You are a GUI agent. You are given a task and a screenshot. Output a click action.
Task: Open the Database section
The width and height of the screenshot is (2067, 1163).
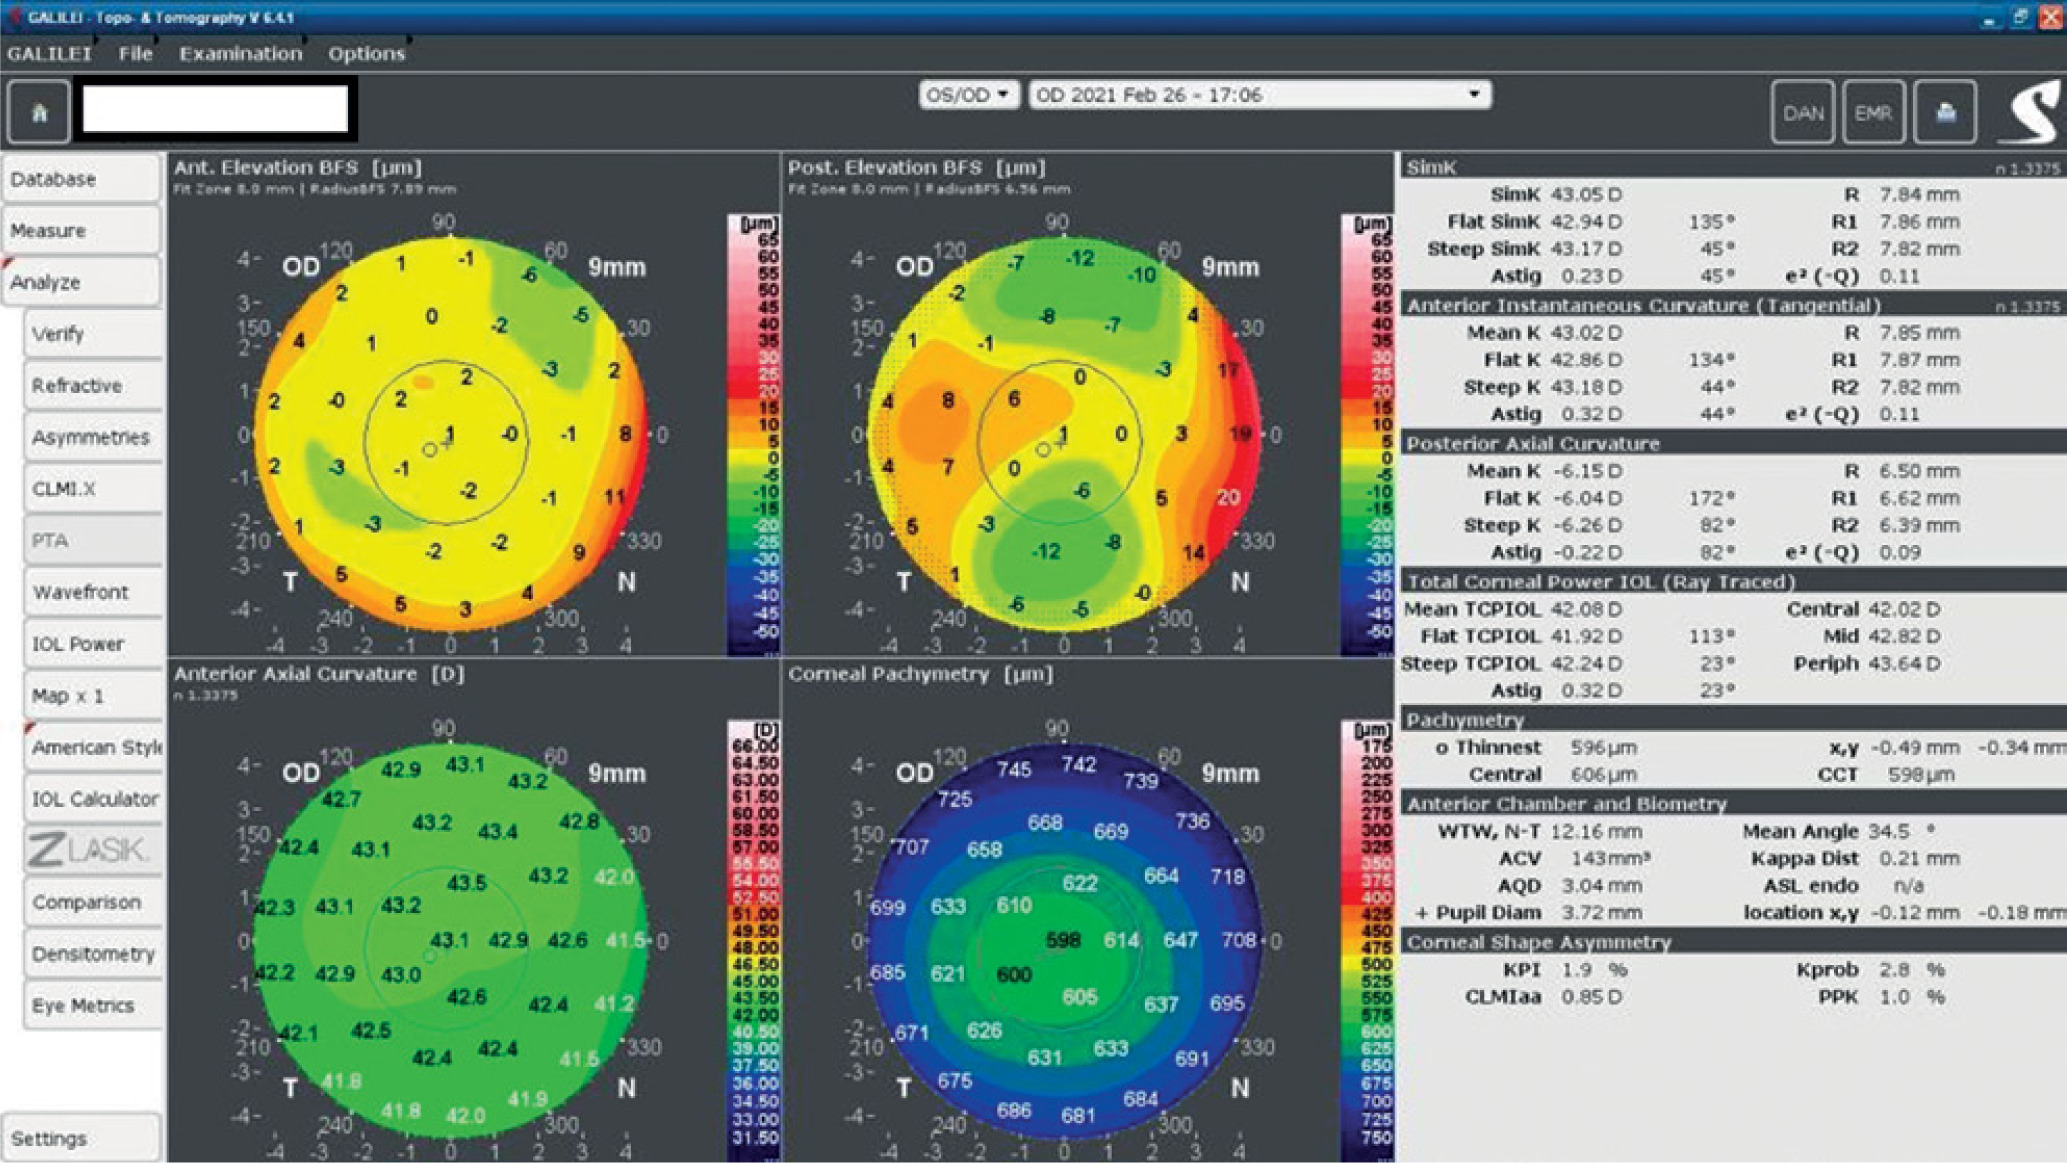[x=80, y=179]
